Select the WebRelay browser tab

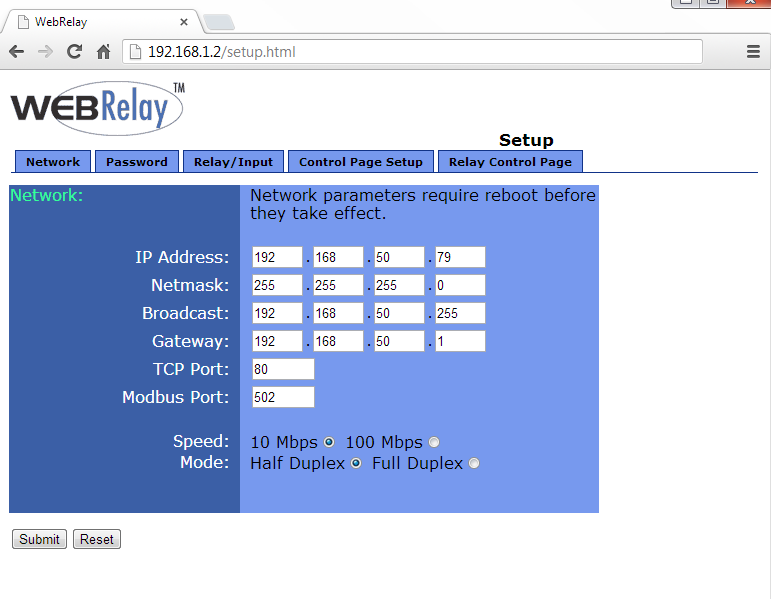click(101, 22)
